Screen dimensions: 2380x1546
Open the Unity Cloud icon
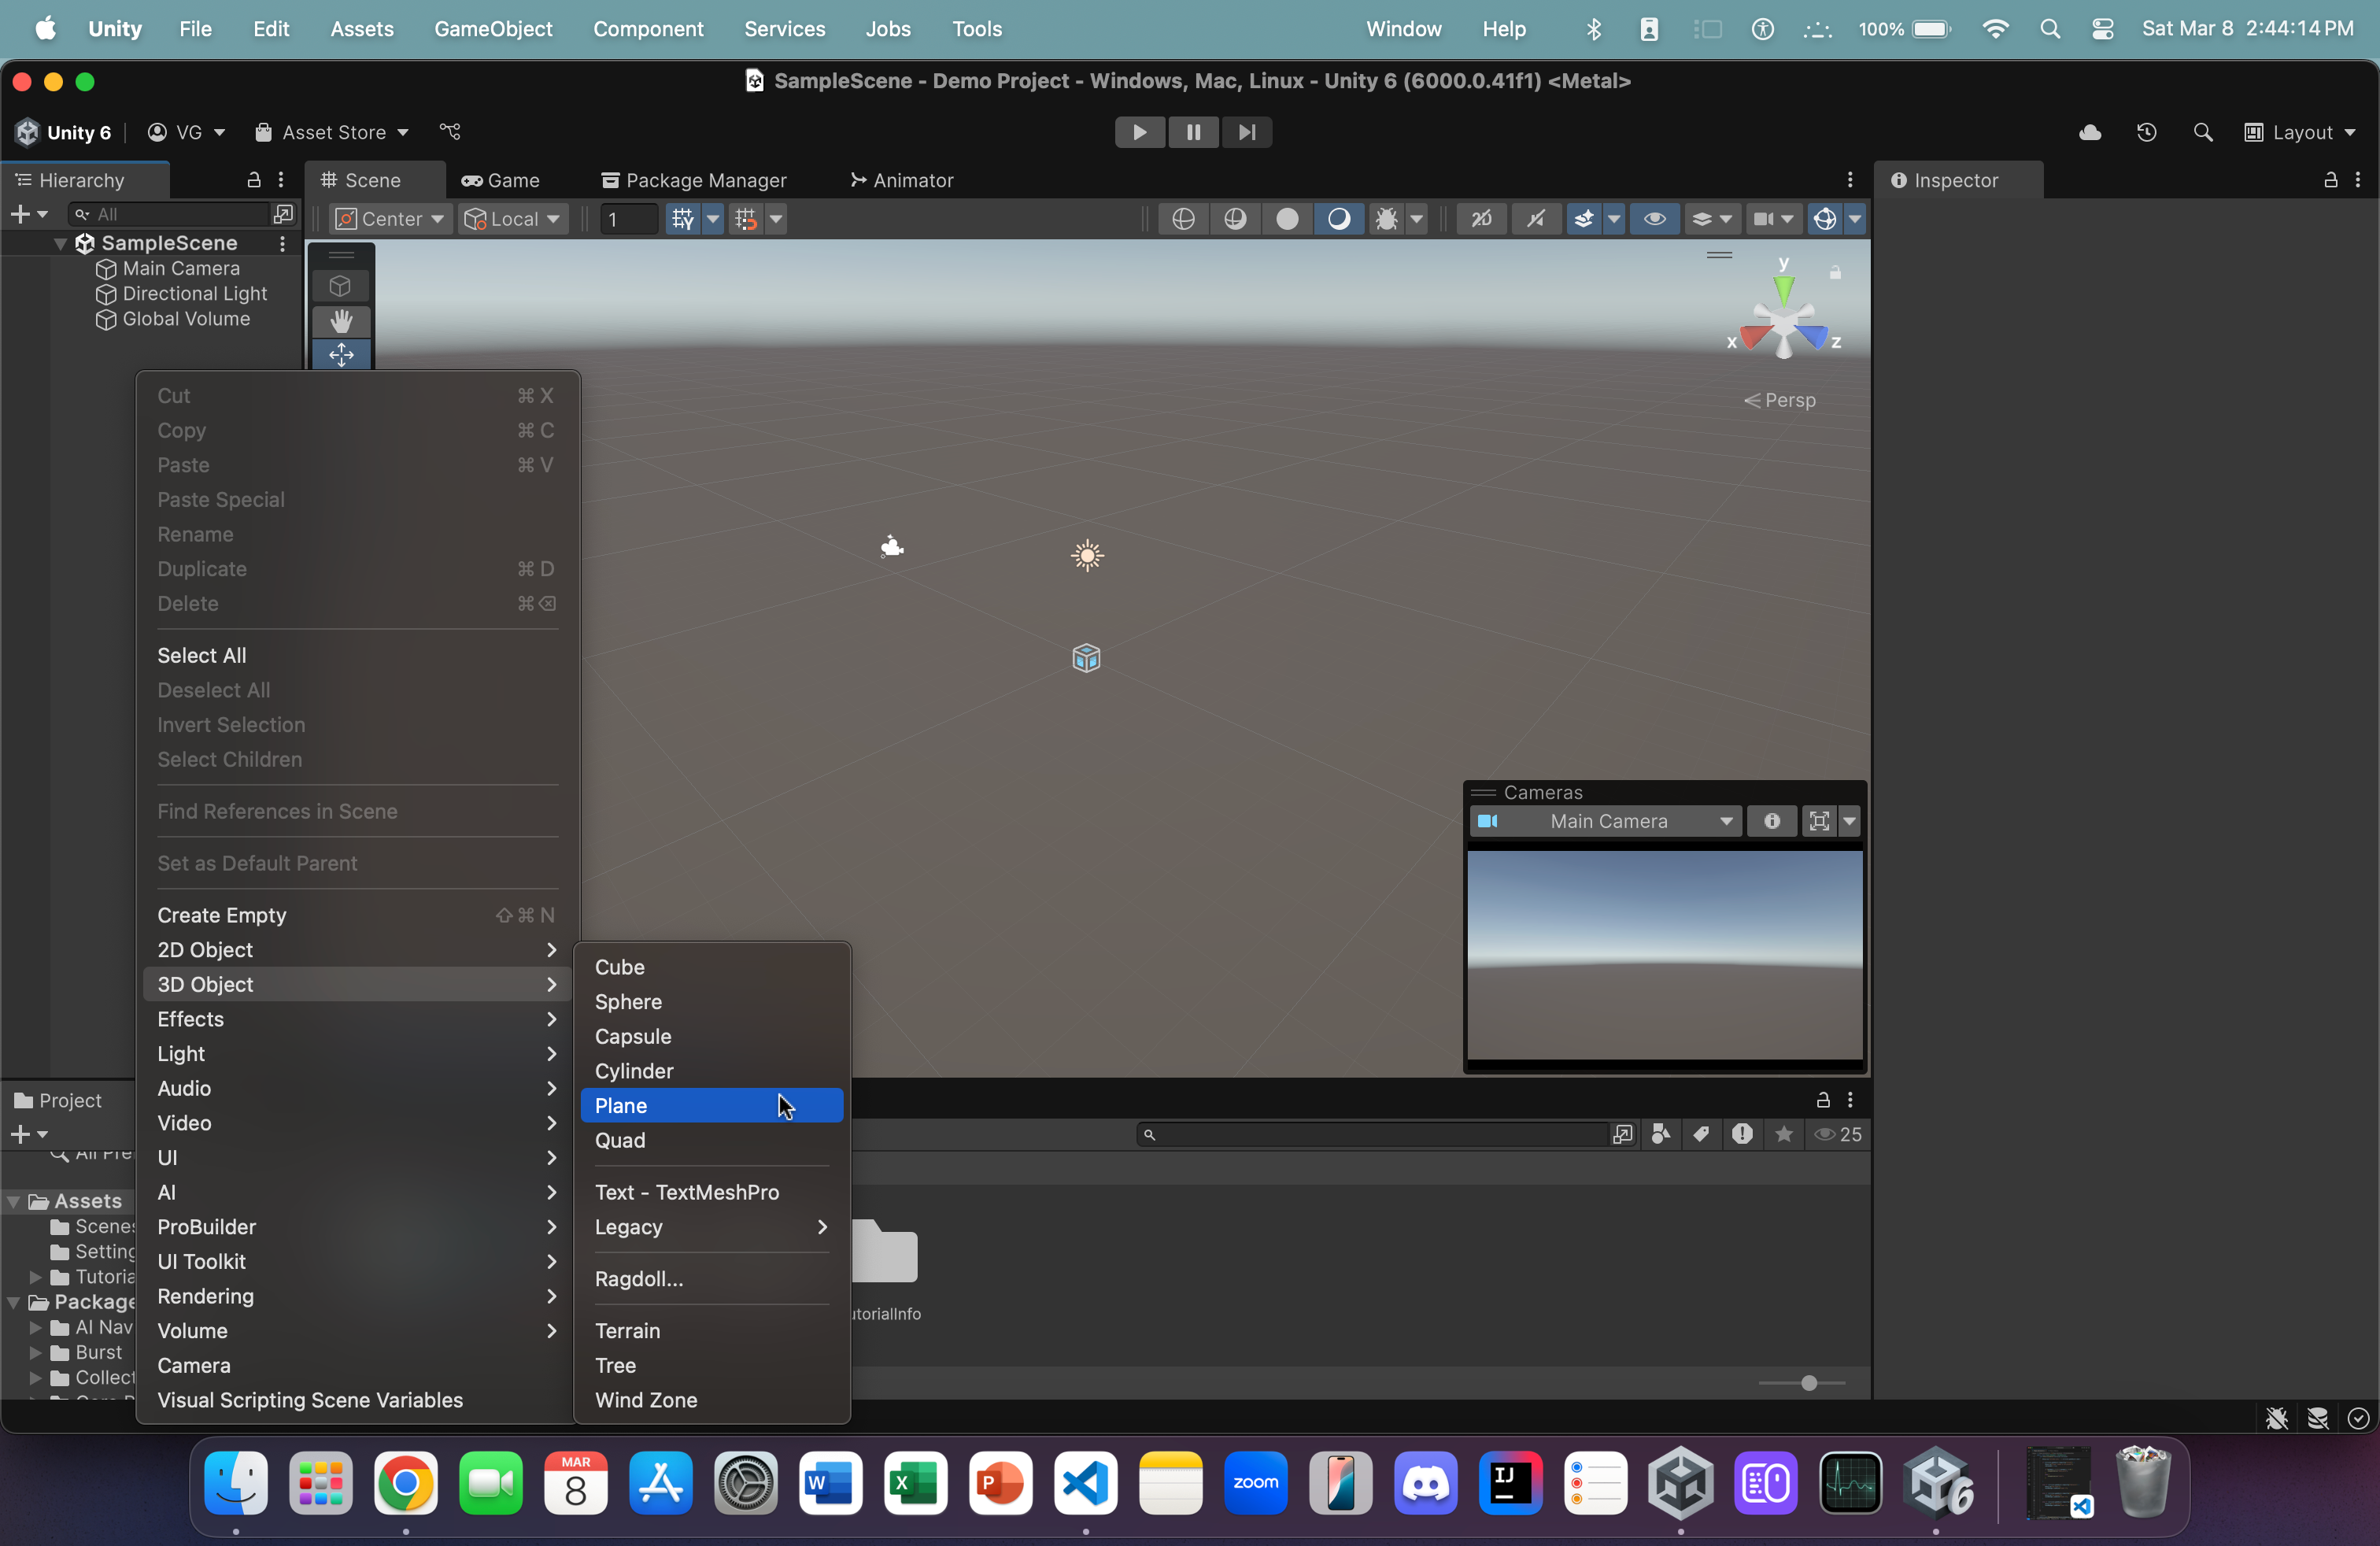[2090, 132]
